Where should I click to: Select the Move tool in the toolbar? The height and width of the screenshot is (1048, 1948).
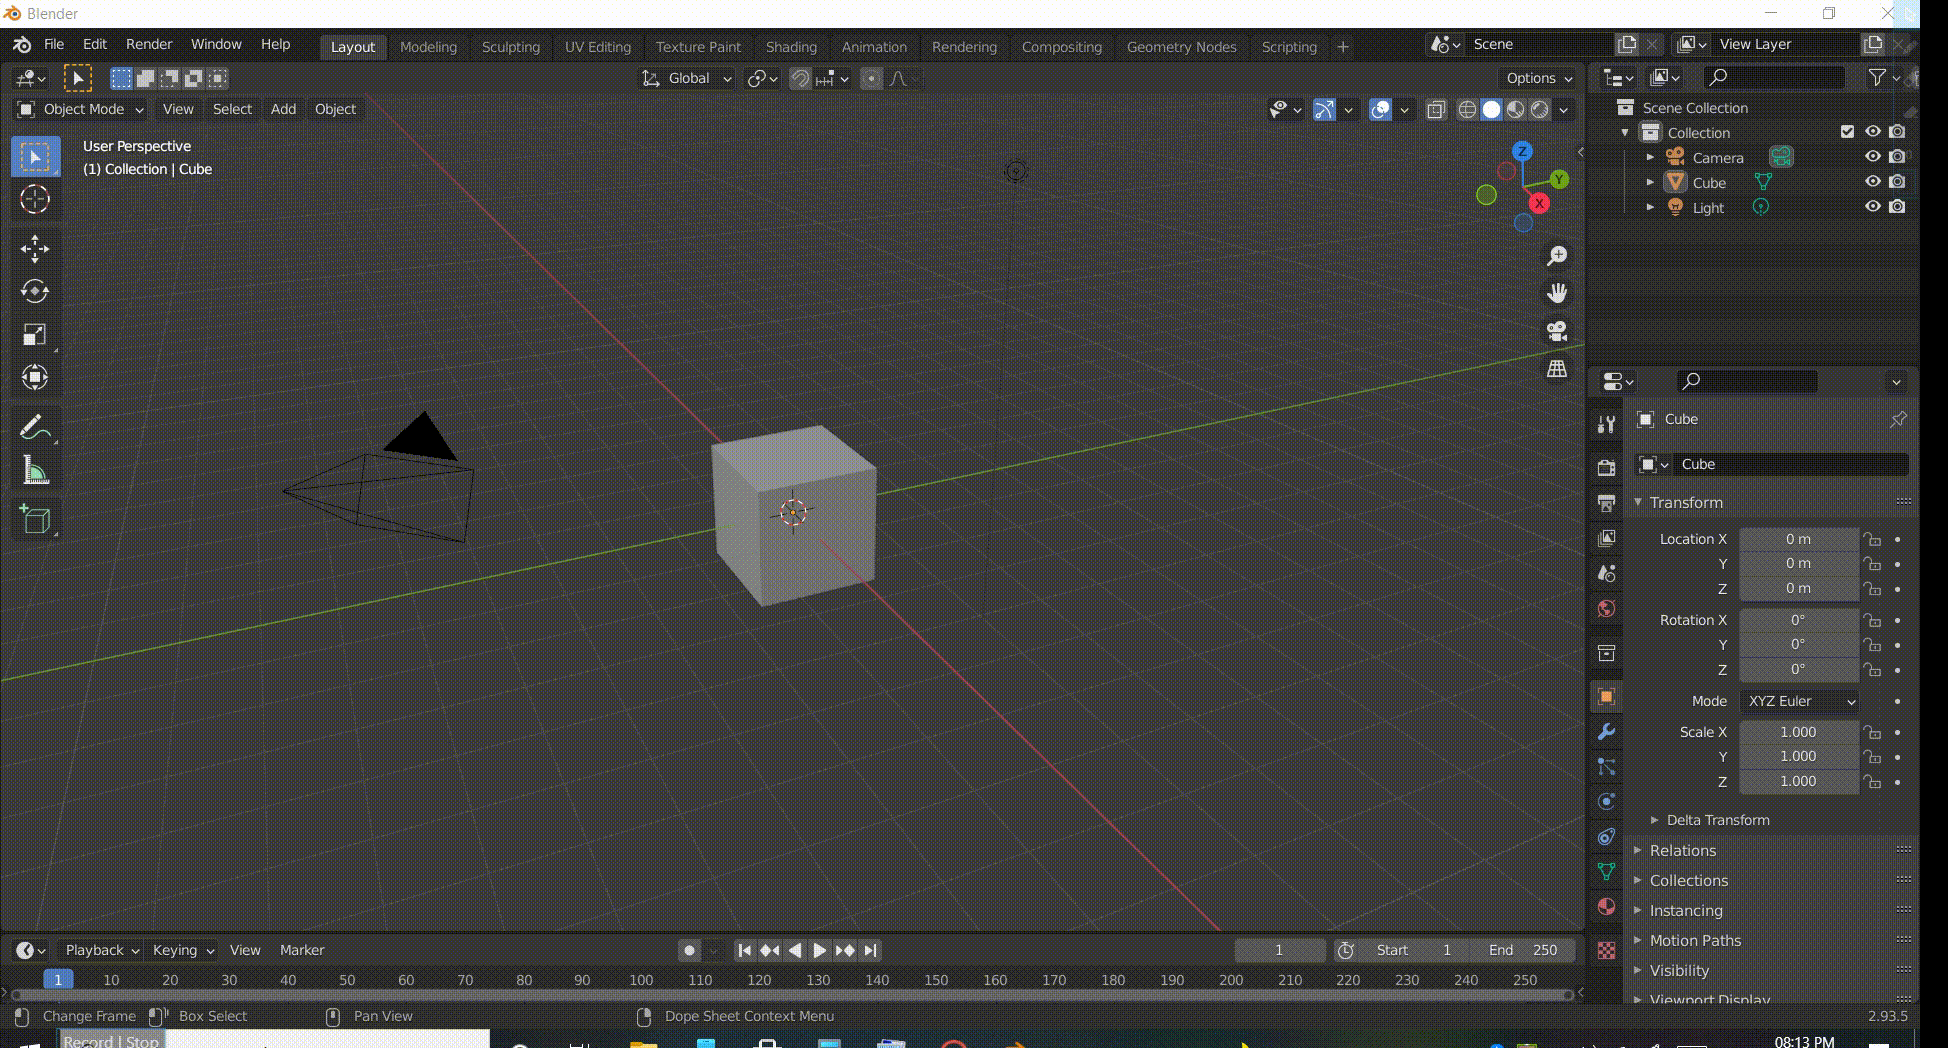[x=35, y=249]
